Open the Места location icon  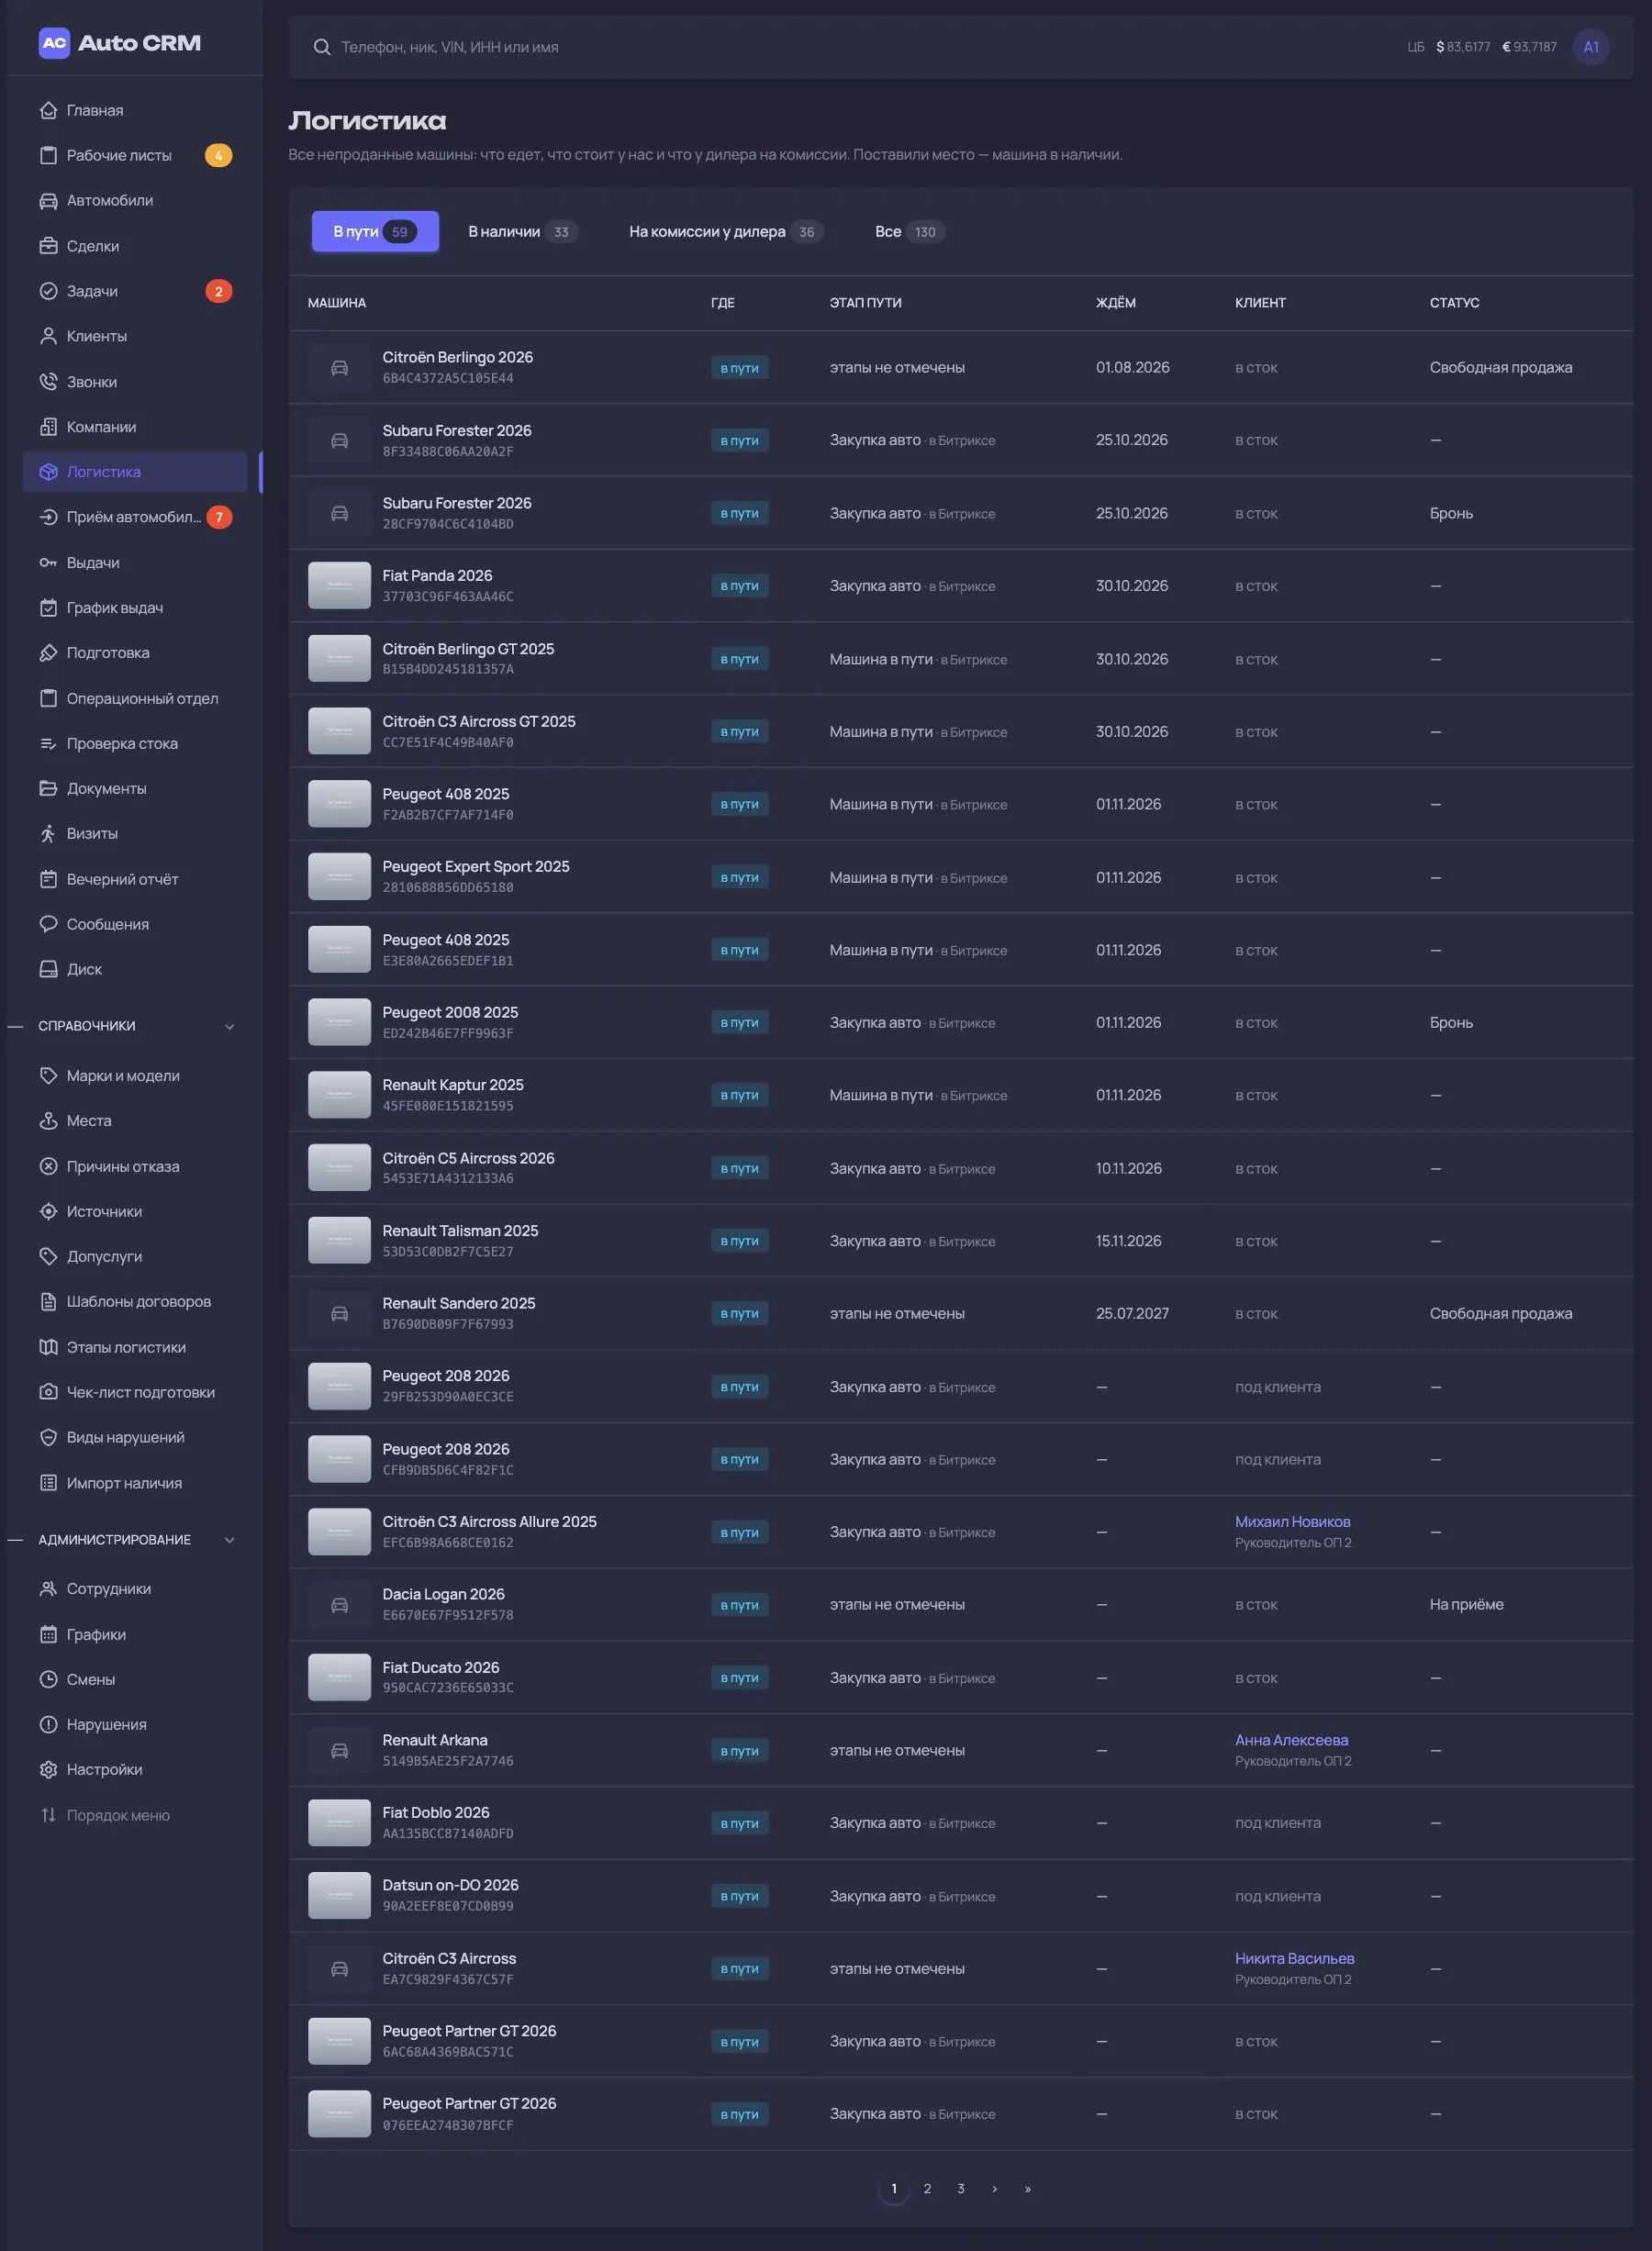coord(48,1121)
